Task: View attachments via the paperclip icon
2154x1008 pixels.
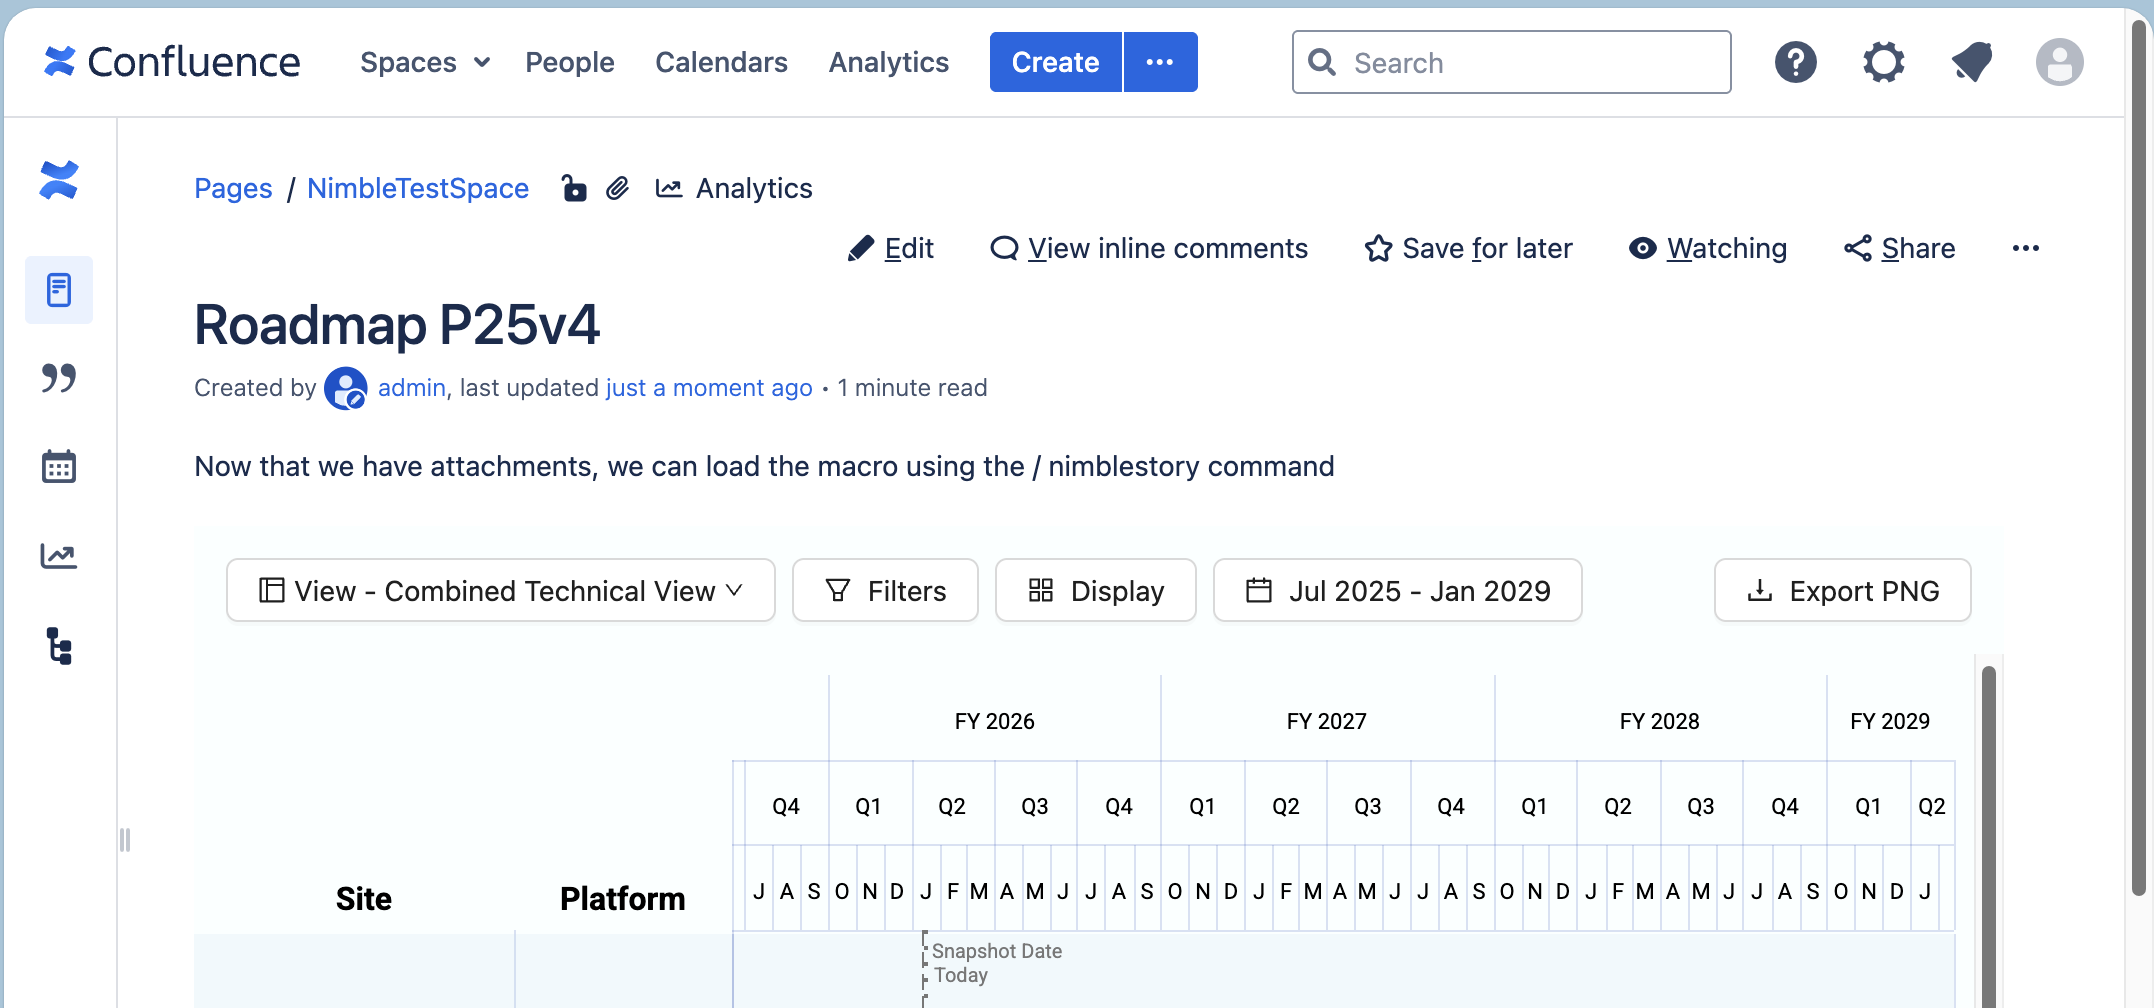Action: click(x=617, y=188)
